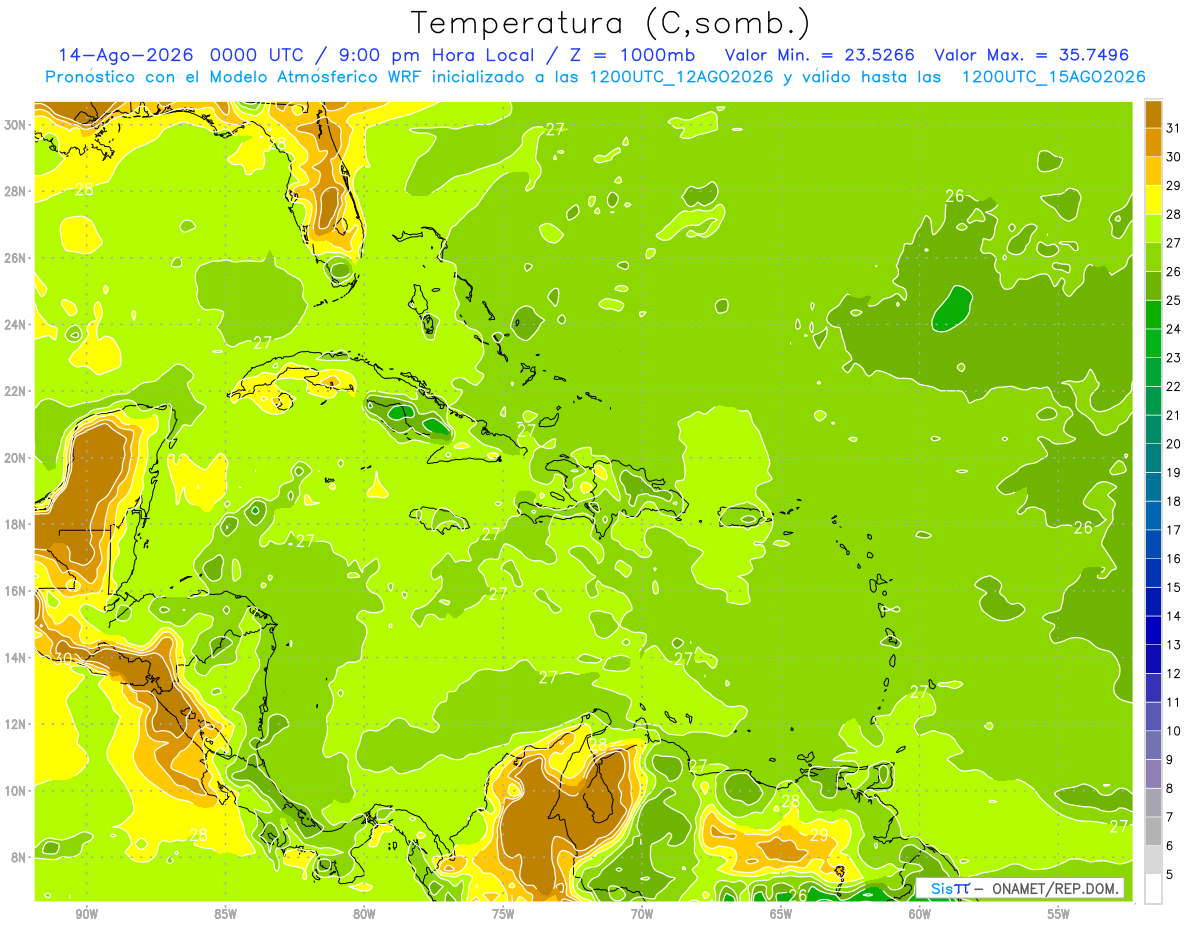Click the 'ONAMET/REP.DOM.' credit label
This screenshot has width=1200, height=927.
pos(1054,889)
